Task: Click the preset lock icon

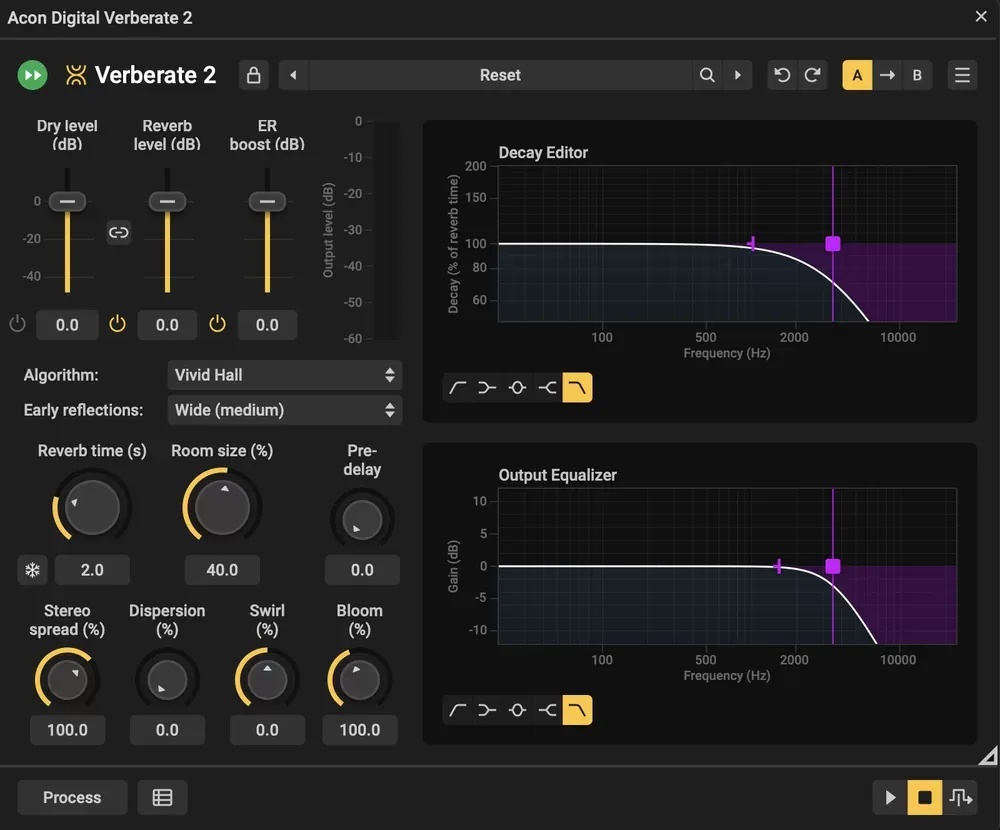Action: pyautogui.click(x=253, y=75)
